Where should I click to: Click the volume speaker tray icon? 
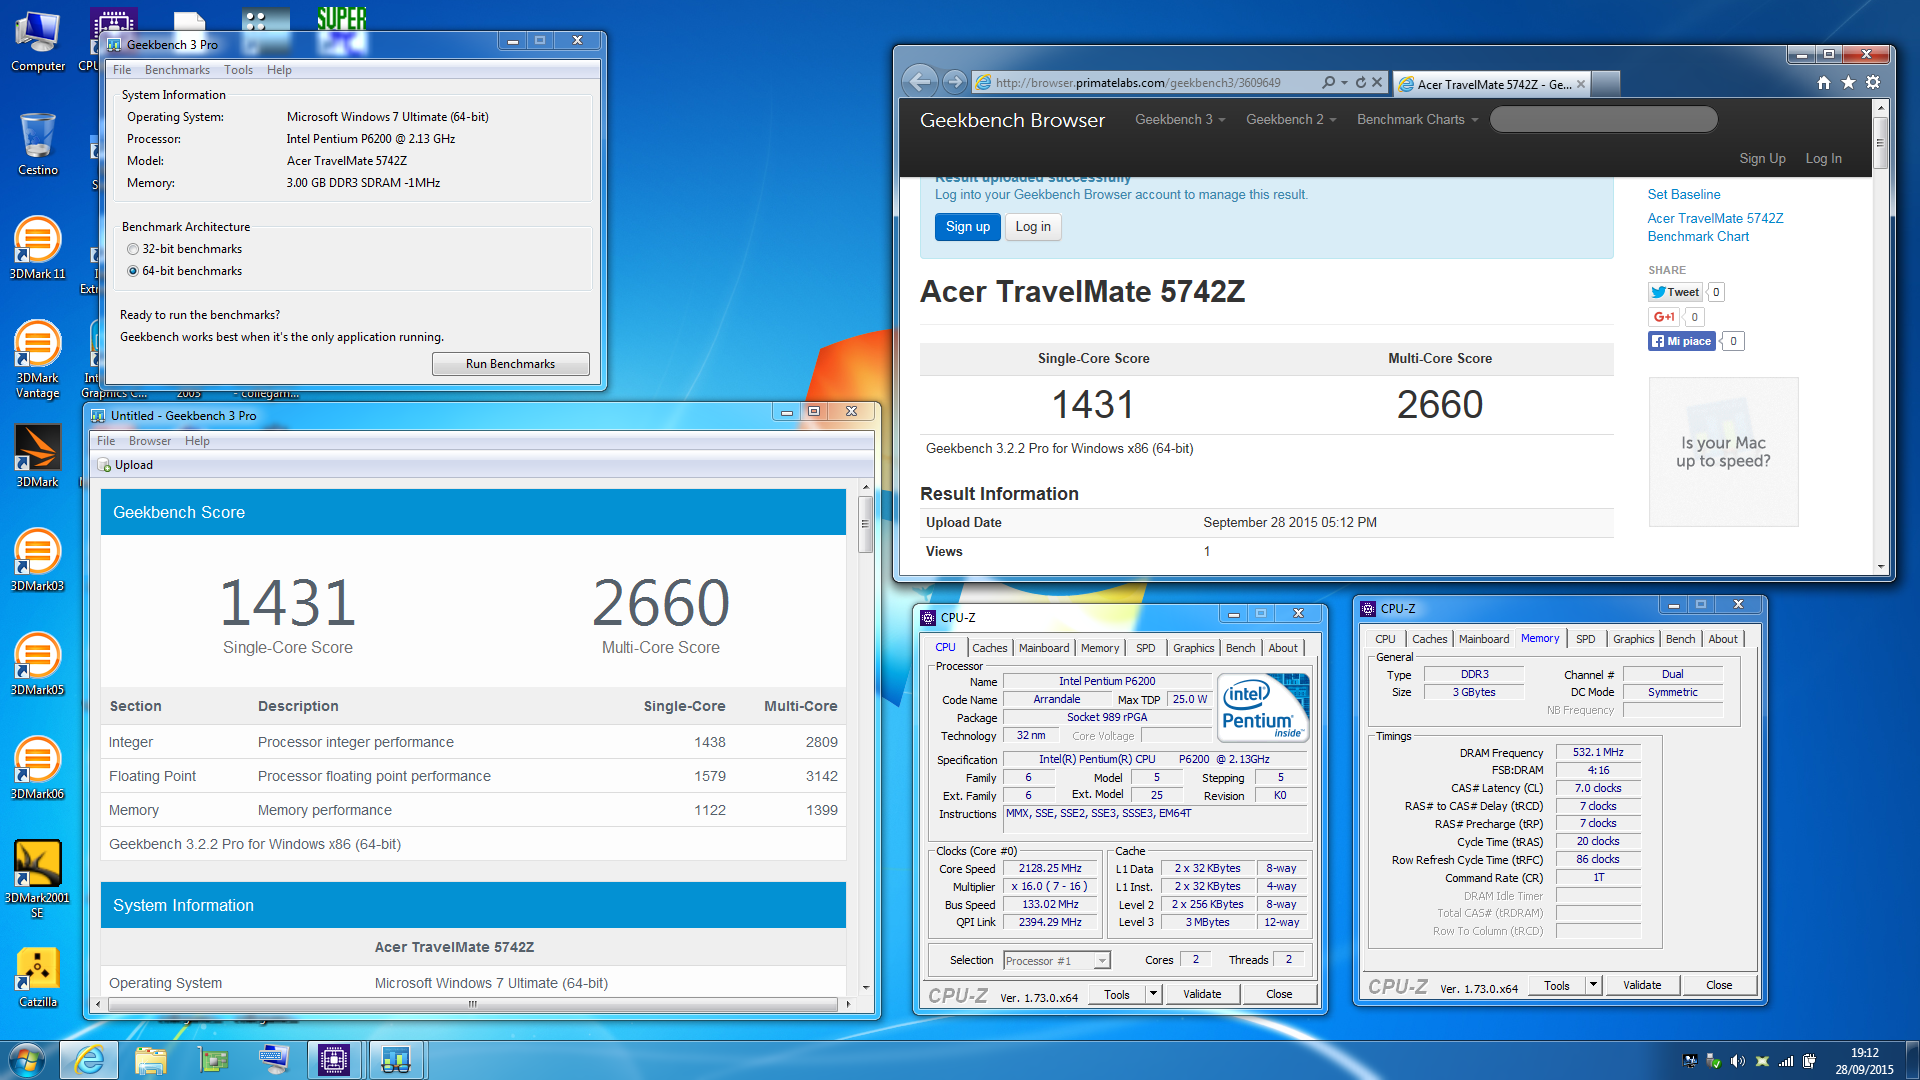(1737, 1061)
